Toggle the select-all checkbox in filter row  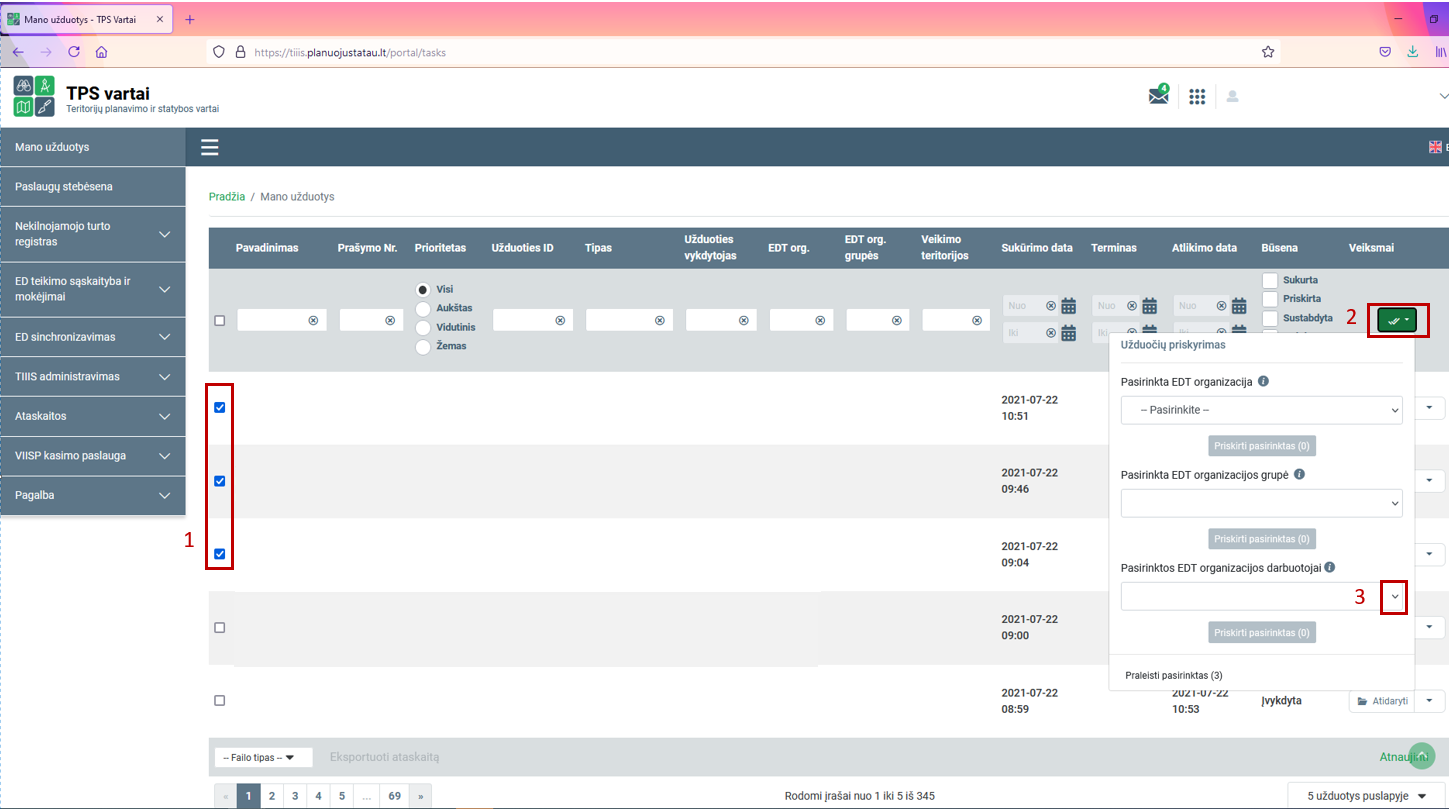click(220, 320)
